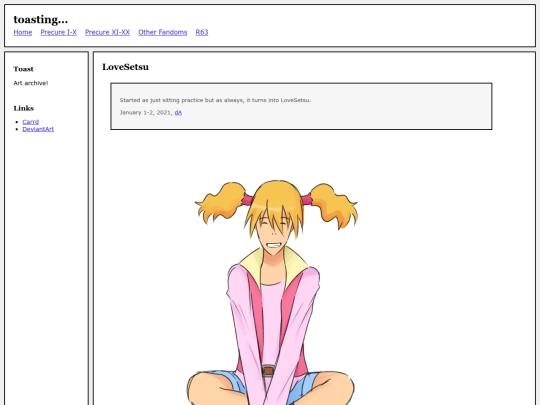
Task: Select the LoveSetsu page heading
Action: (125, 67)
